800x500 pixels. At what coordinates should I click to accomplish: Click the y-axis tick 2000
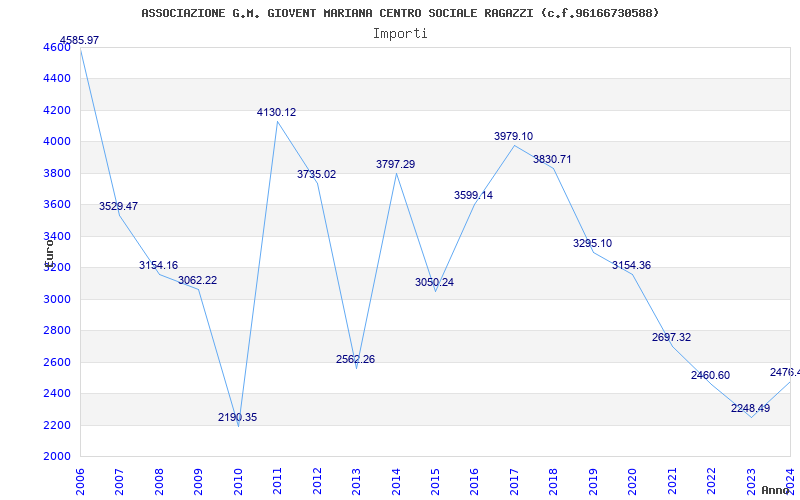pyautogui.click(x=57, y=457)
